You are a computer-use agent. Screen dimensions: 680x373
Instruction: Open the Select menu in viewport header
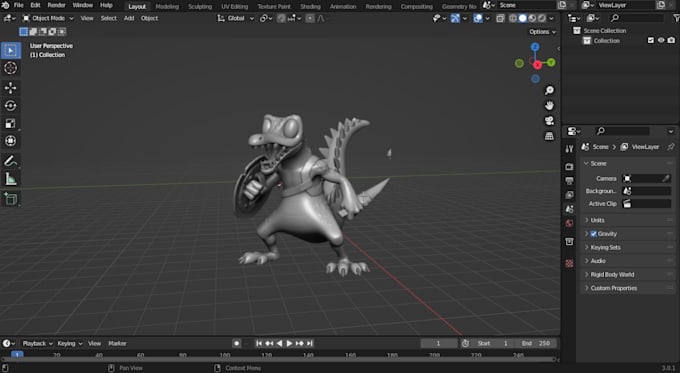point(108,18)
